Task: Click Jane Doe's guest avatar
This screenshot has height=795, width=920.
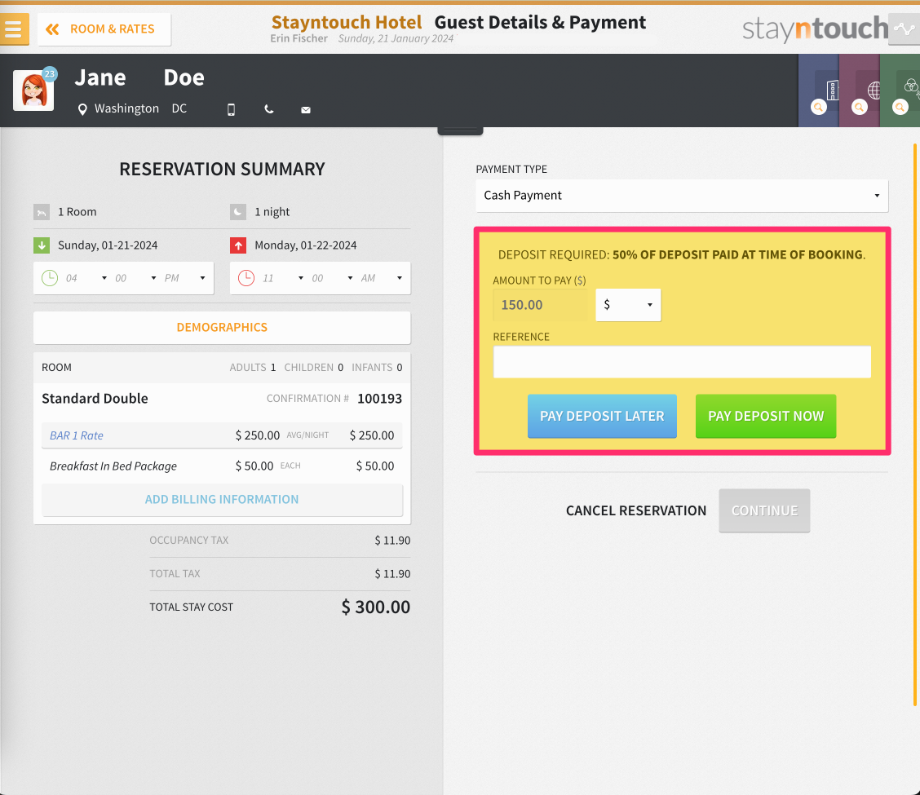Action: pyautogui.click(x=33, y=90)
